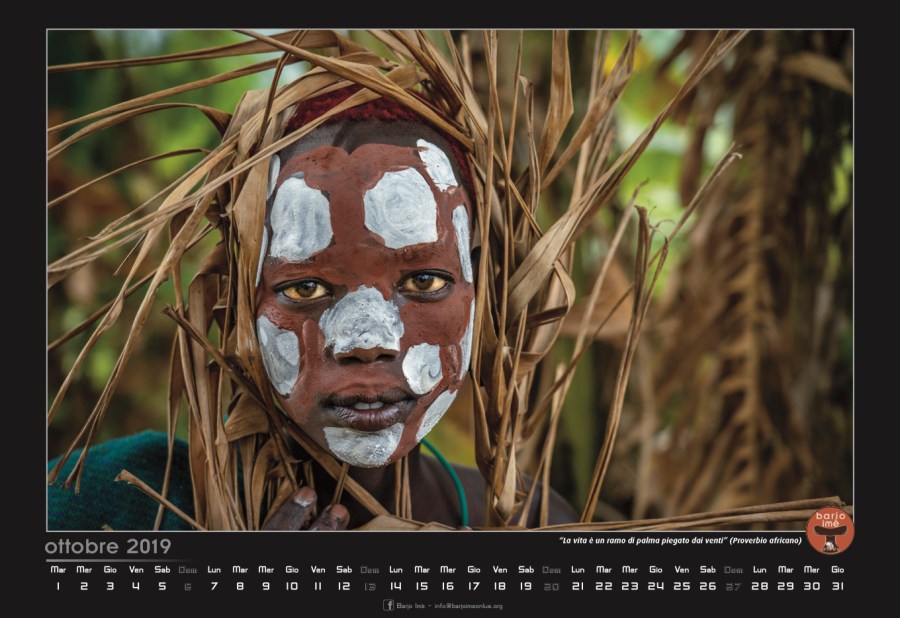Click the Facebook icon in the footer
The image size is (900, 618).
pos(388,605)
